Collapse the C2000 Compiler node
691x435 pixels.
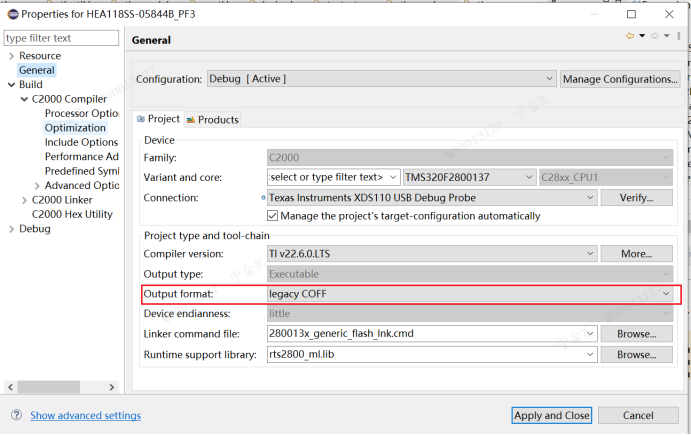tap(24, 99)
